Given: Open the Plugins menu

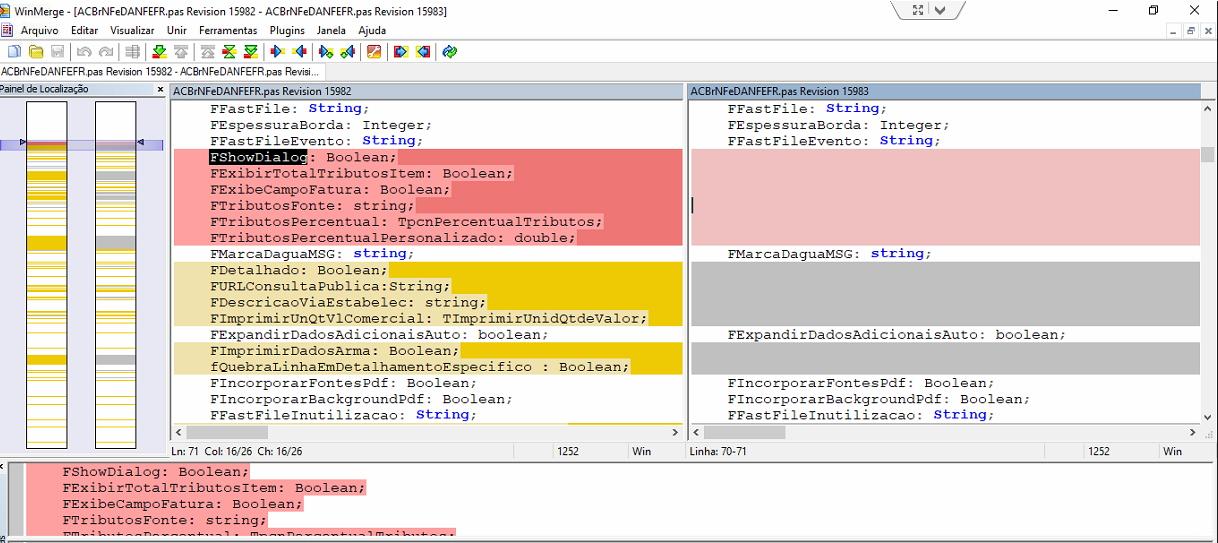Looking at the screenshot, I should coord(288,31).
